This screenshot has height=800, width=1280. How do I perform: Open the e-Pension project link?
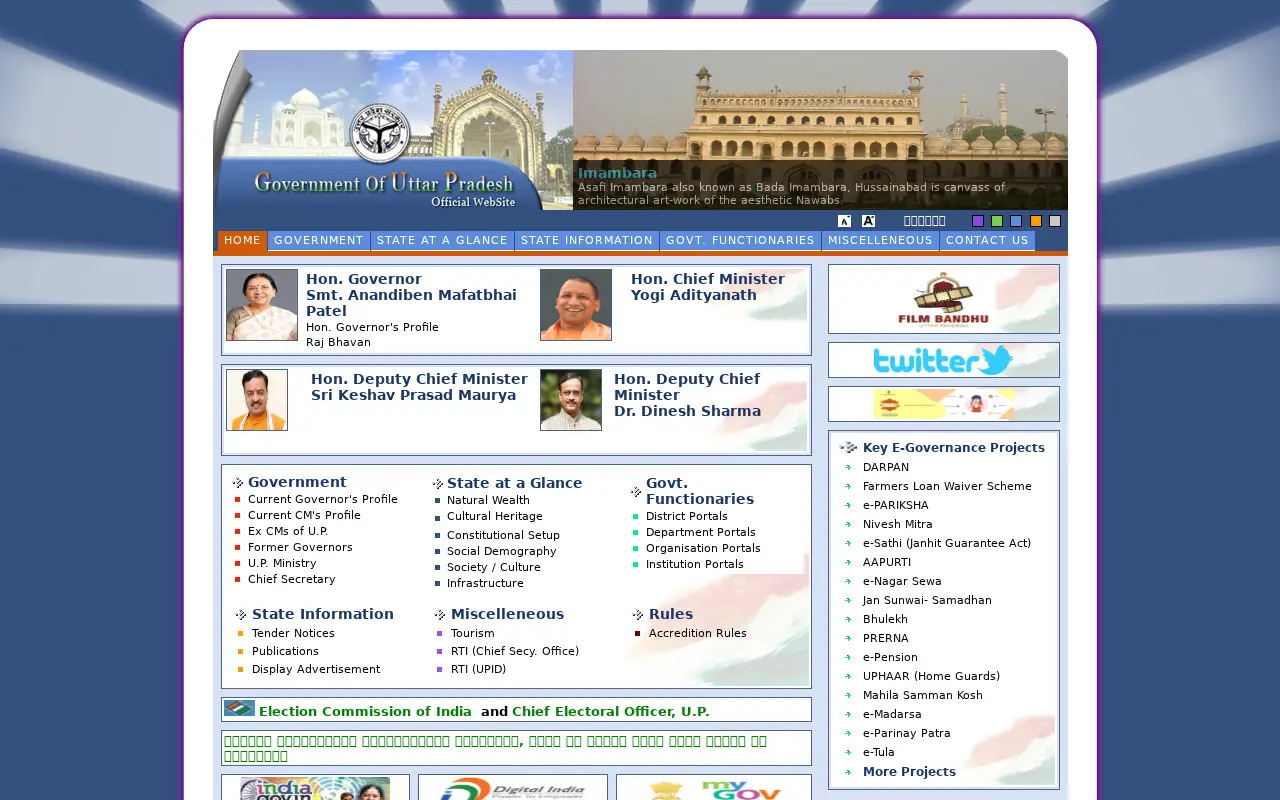(890, 657)
